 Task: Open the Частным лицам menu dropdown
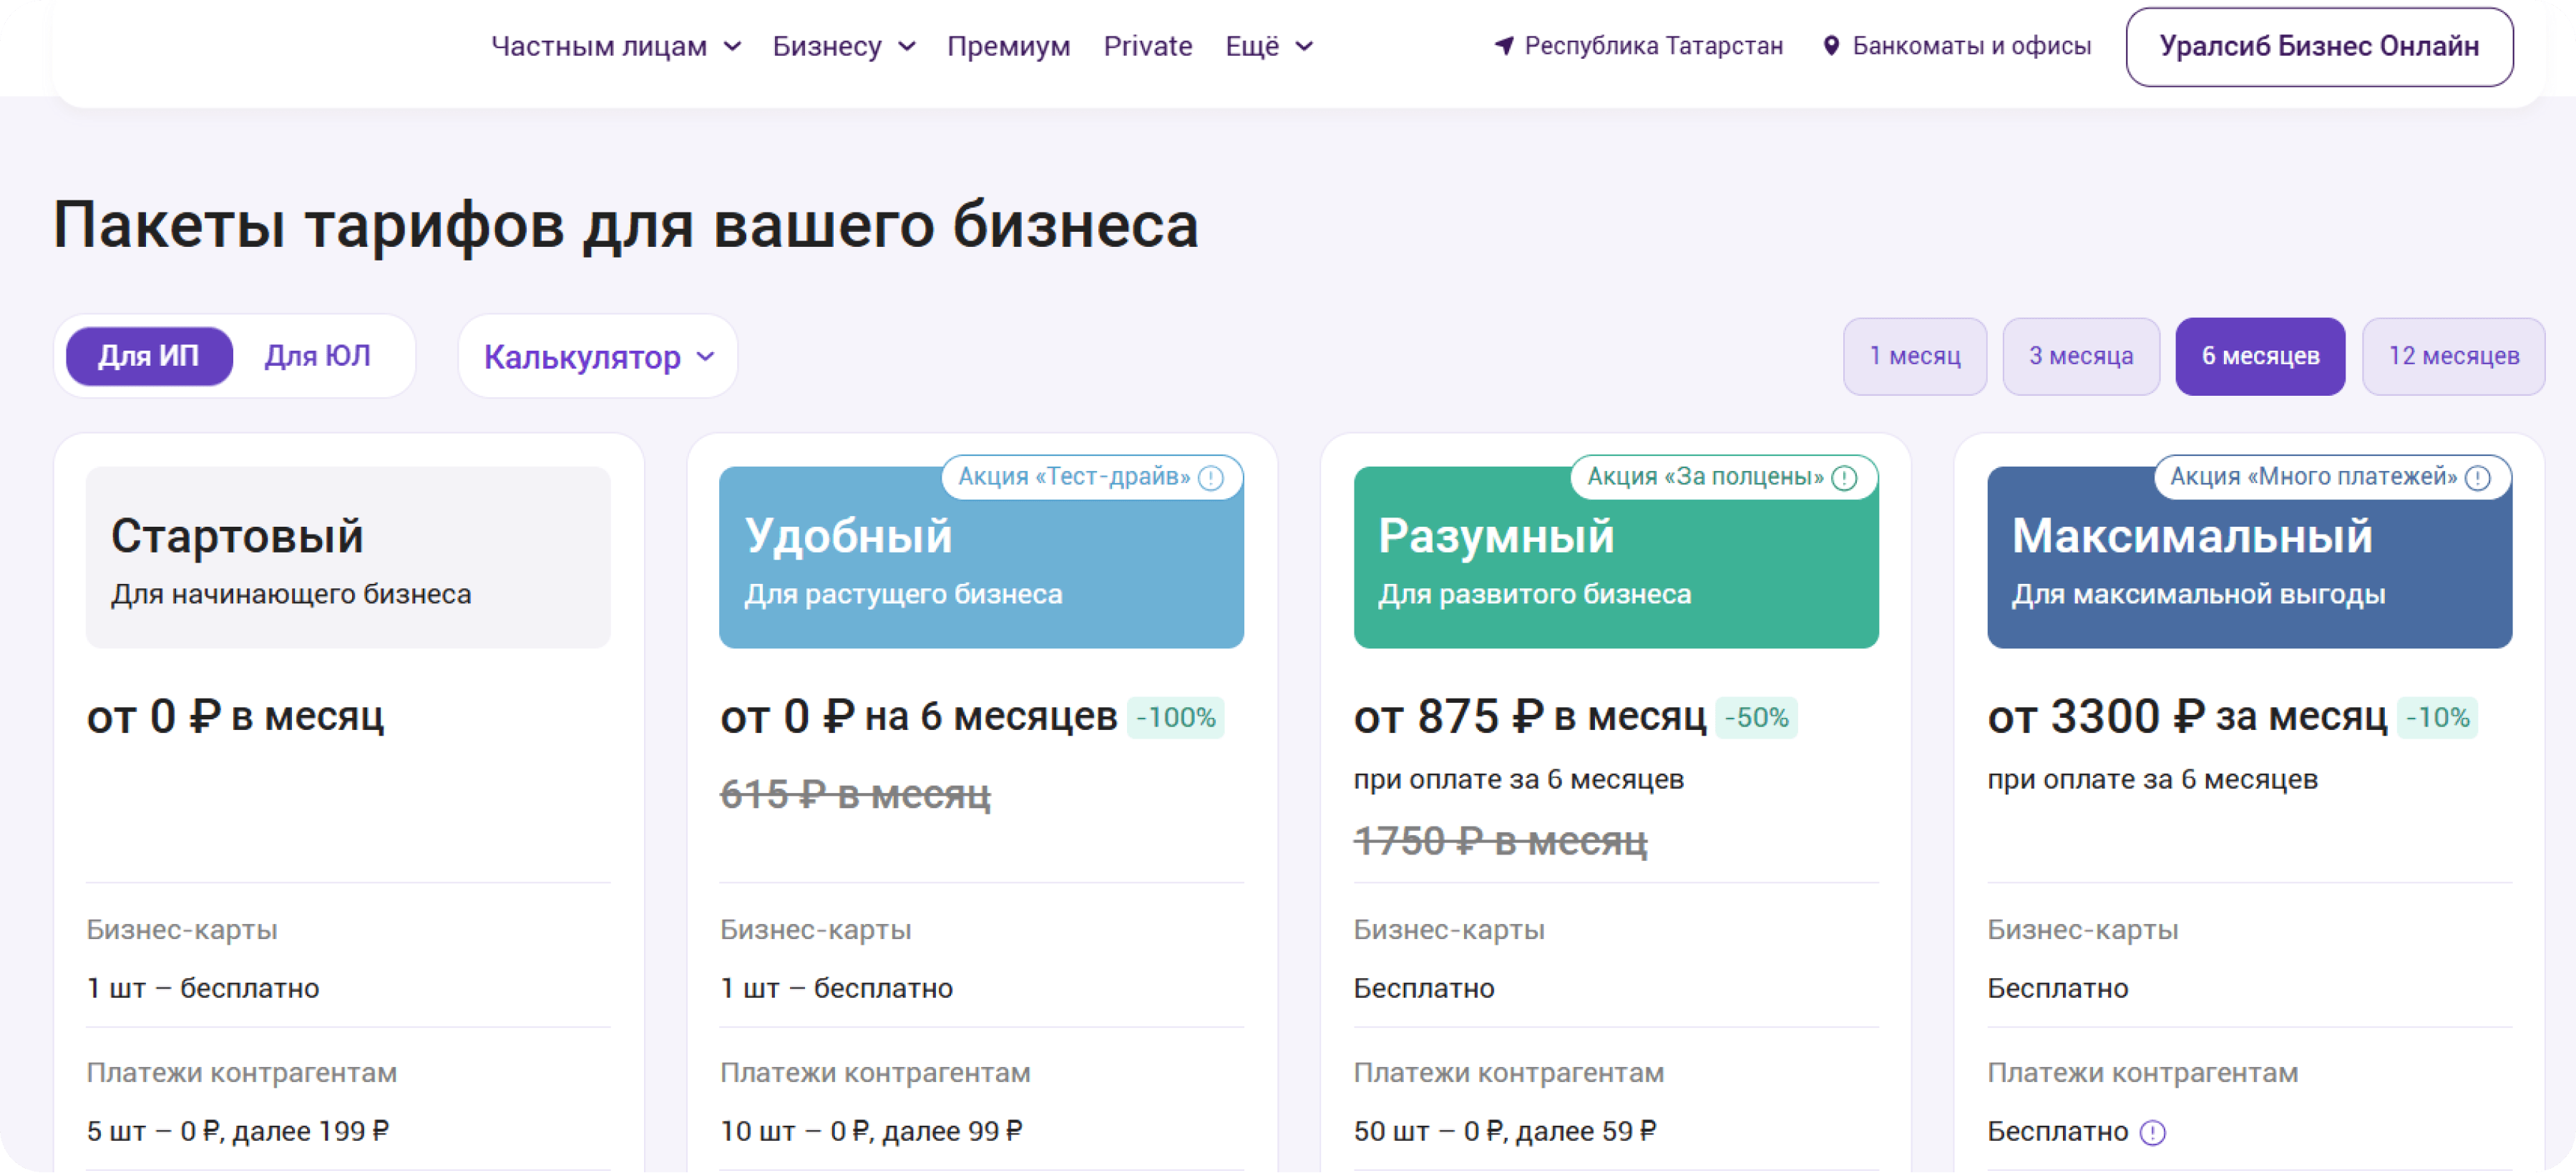pyautogui.click(x=615, y=46)
